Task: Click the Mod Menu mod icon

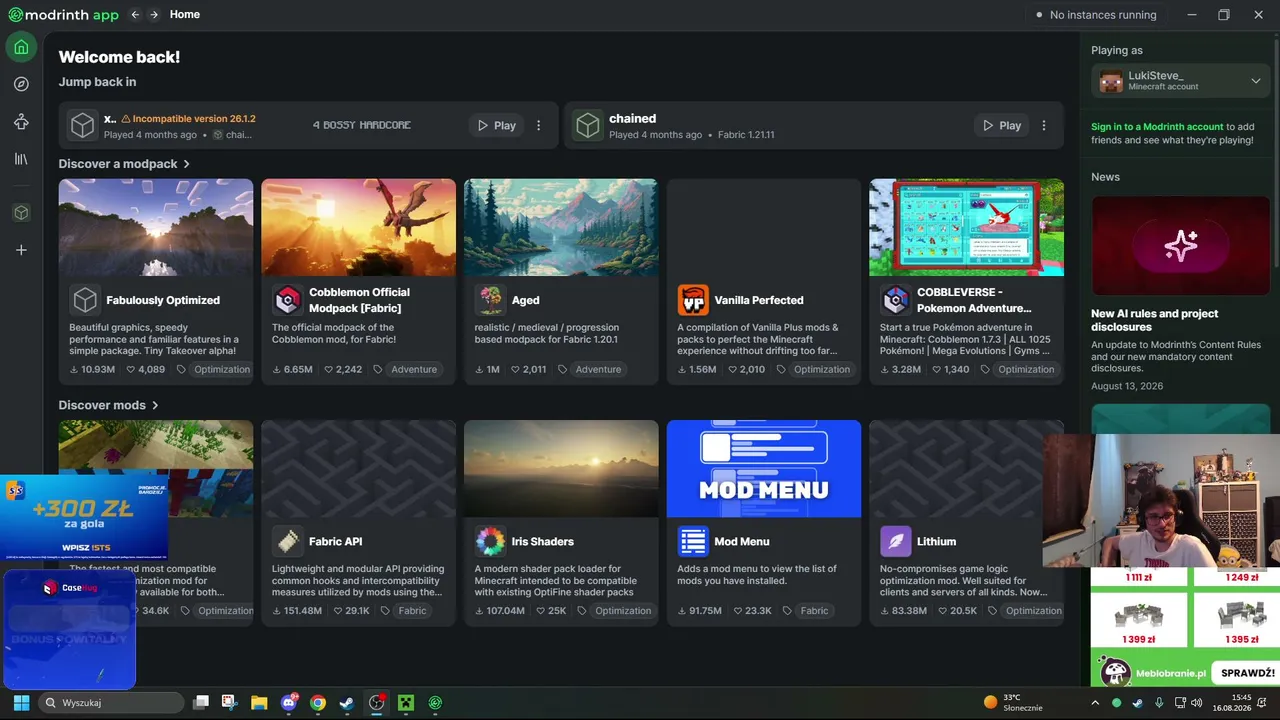Action: (693, 541)
